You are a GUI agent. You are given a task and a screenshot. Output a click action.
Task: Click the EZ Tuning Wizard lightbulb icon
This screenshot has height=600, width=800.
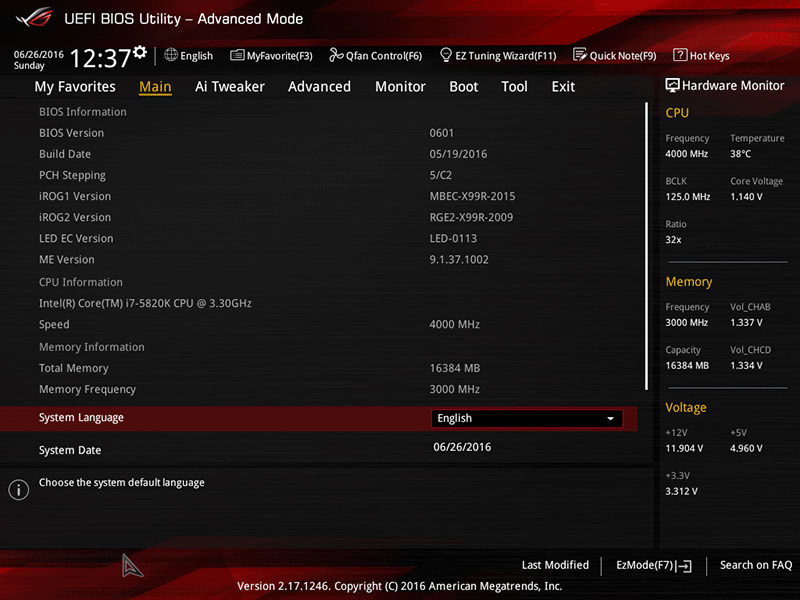pyautogui.click(x=445, y=55)
